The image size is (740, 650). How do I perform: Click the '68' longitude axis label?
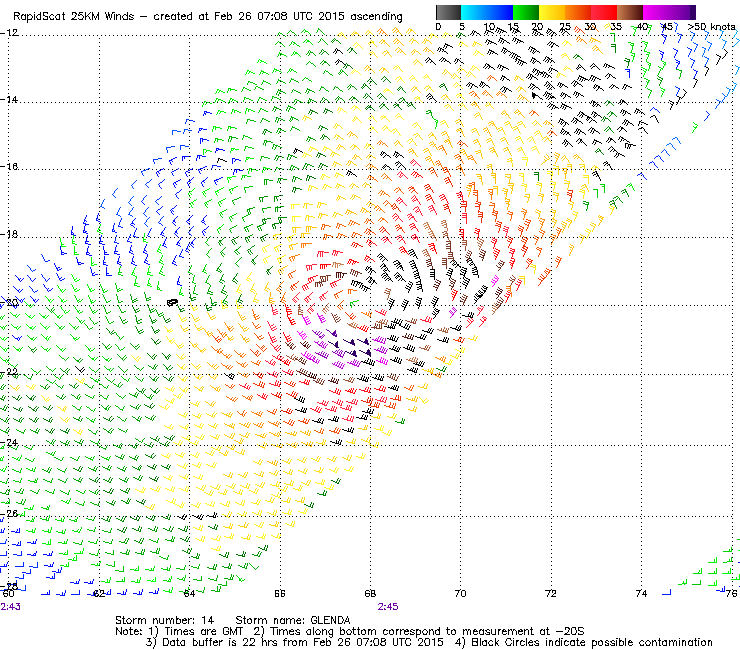point(370,593)
